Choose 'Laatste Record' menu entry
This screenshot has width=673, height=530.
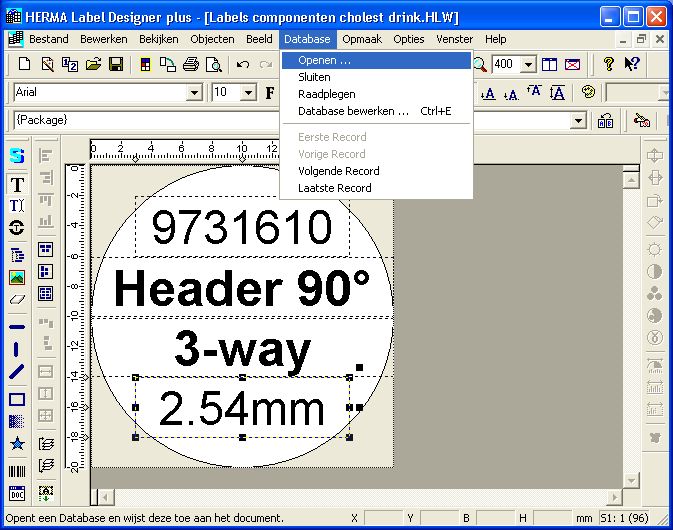coord(334,188)
